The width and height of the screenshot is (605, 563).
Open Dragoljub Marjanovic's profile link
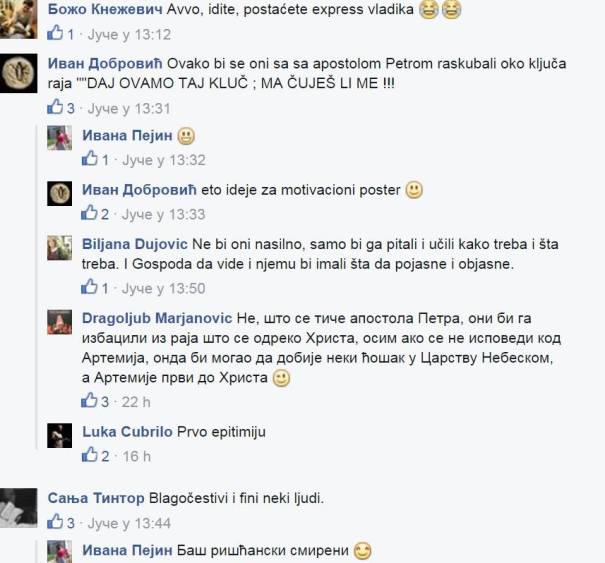(x=157, y=318)
